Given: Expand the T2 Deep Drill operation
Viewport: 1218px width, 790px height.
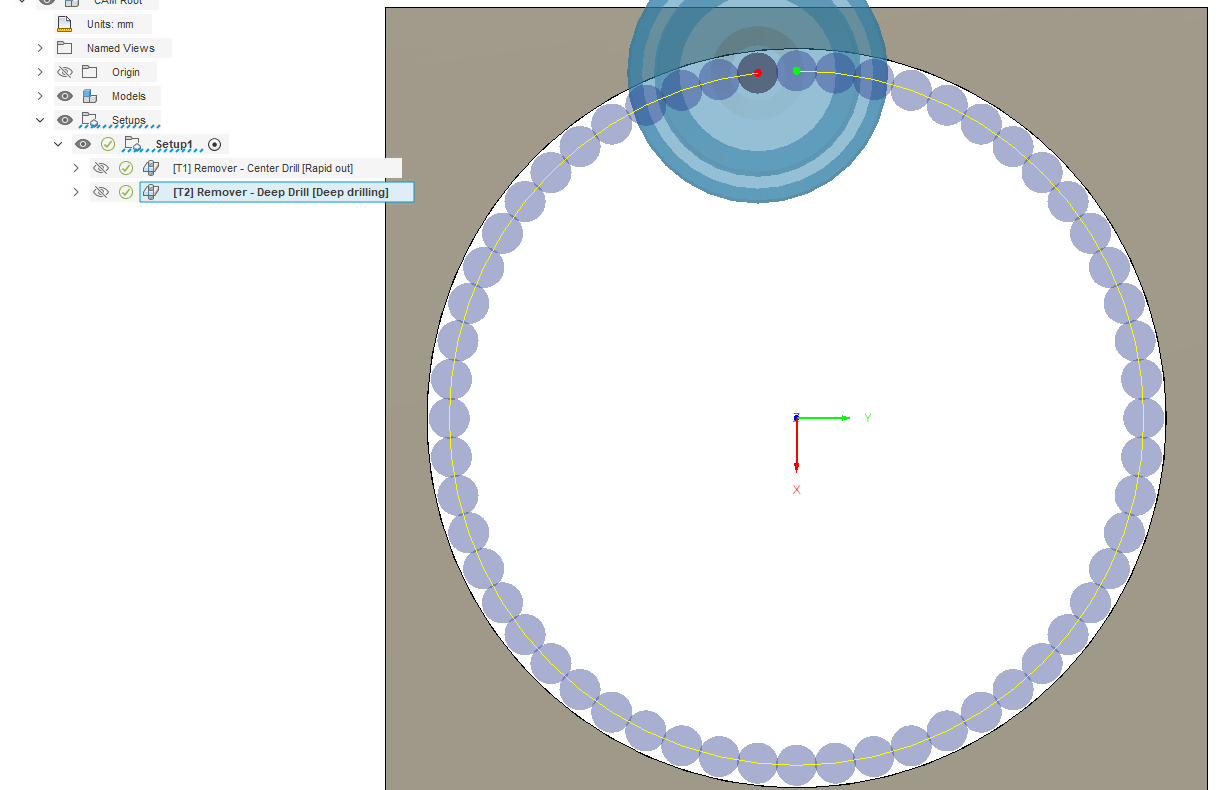Looking at the screenshot, I should (76, 192).
